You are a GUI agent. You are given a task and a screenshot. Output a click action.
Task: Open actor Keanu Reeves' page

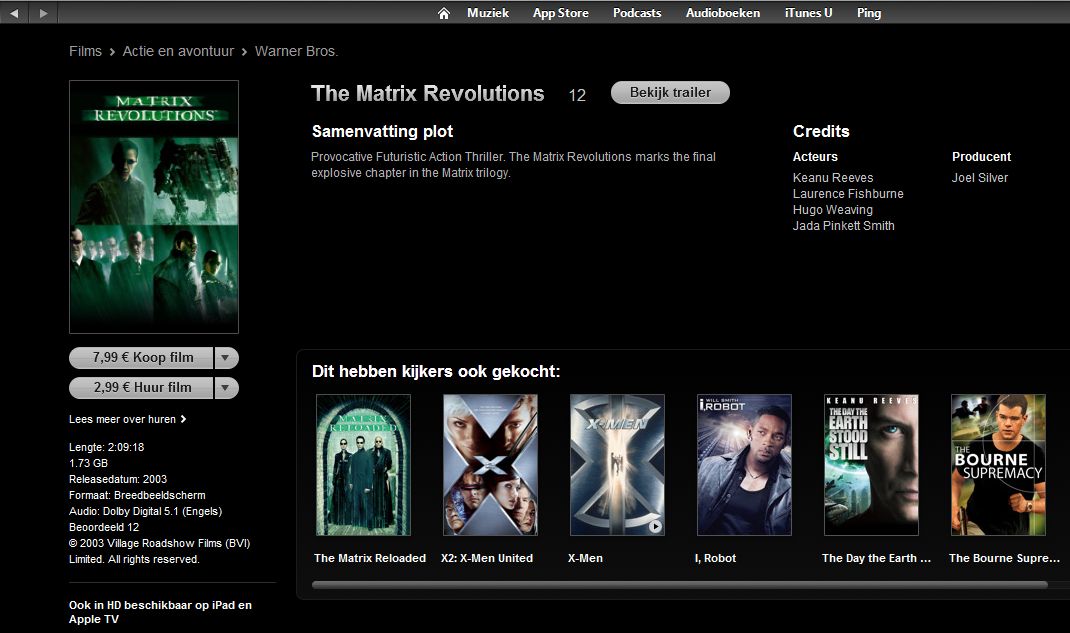[833, 177]
